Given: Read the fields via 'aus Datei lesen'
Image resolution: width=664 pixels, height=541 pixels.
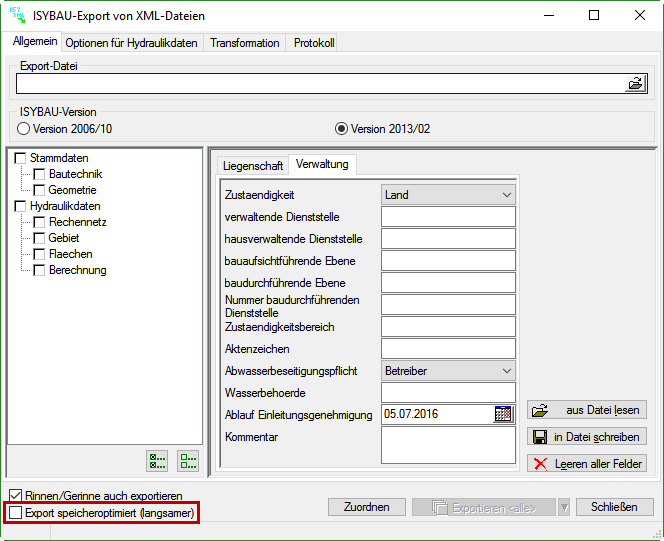Looking at the screenshot, I should point(587,410).
